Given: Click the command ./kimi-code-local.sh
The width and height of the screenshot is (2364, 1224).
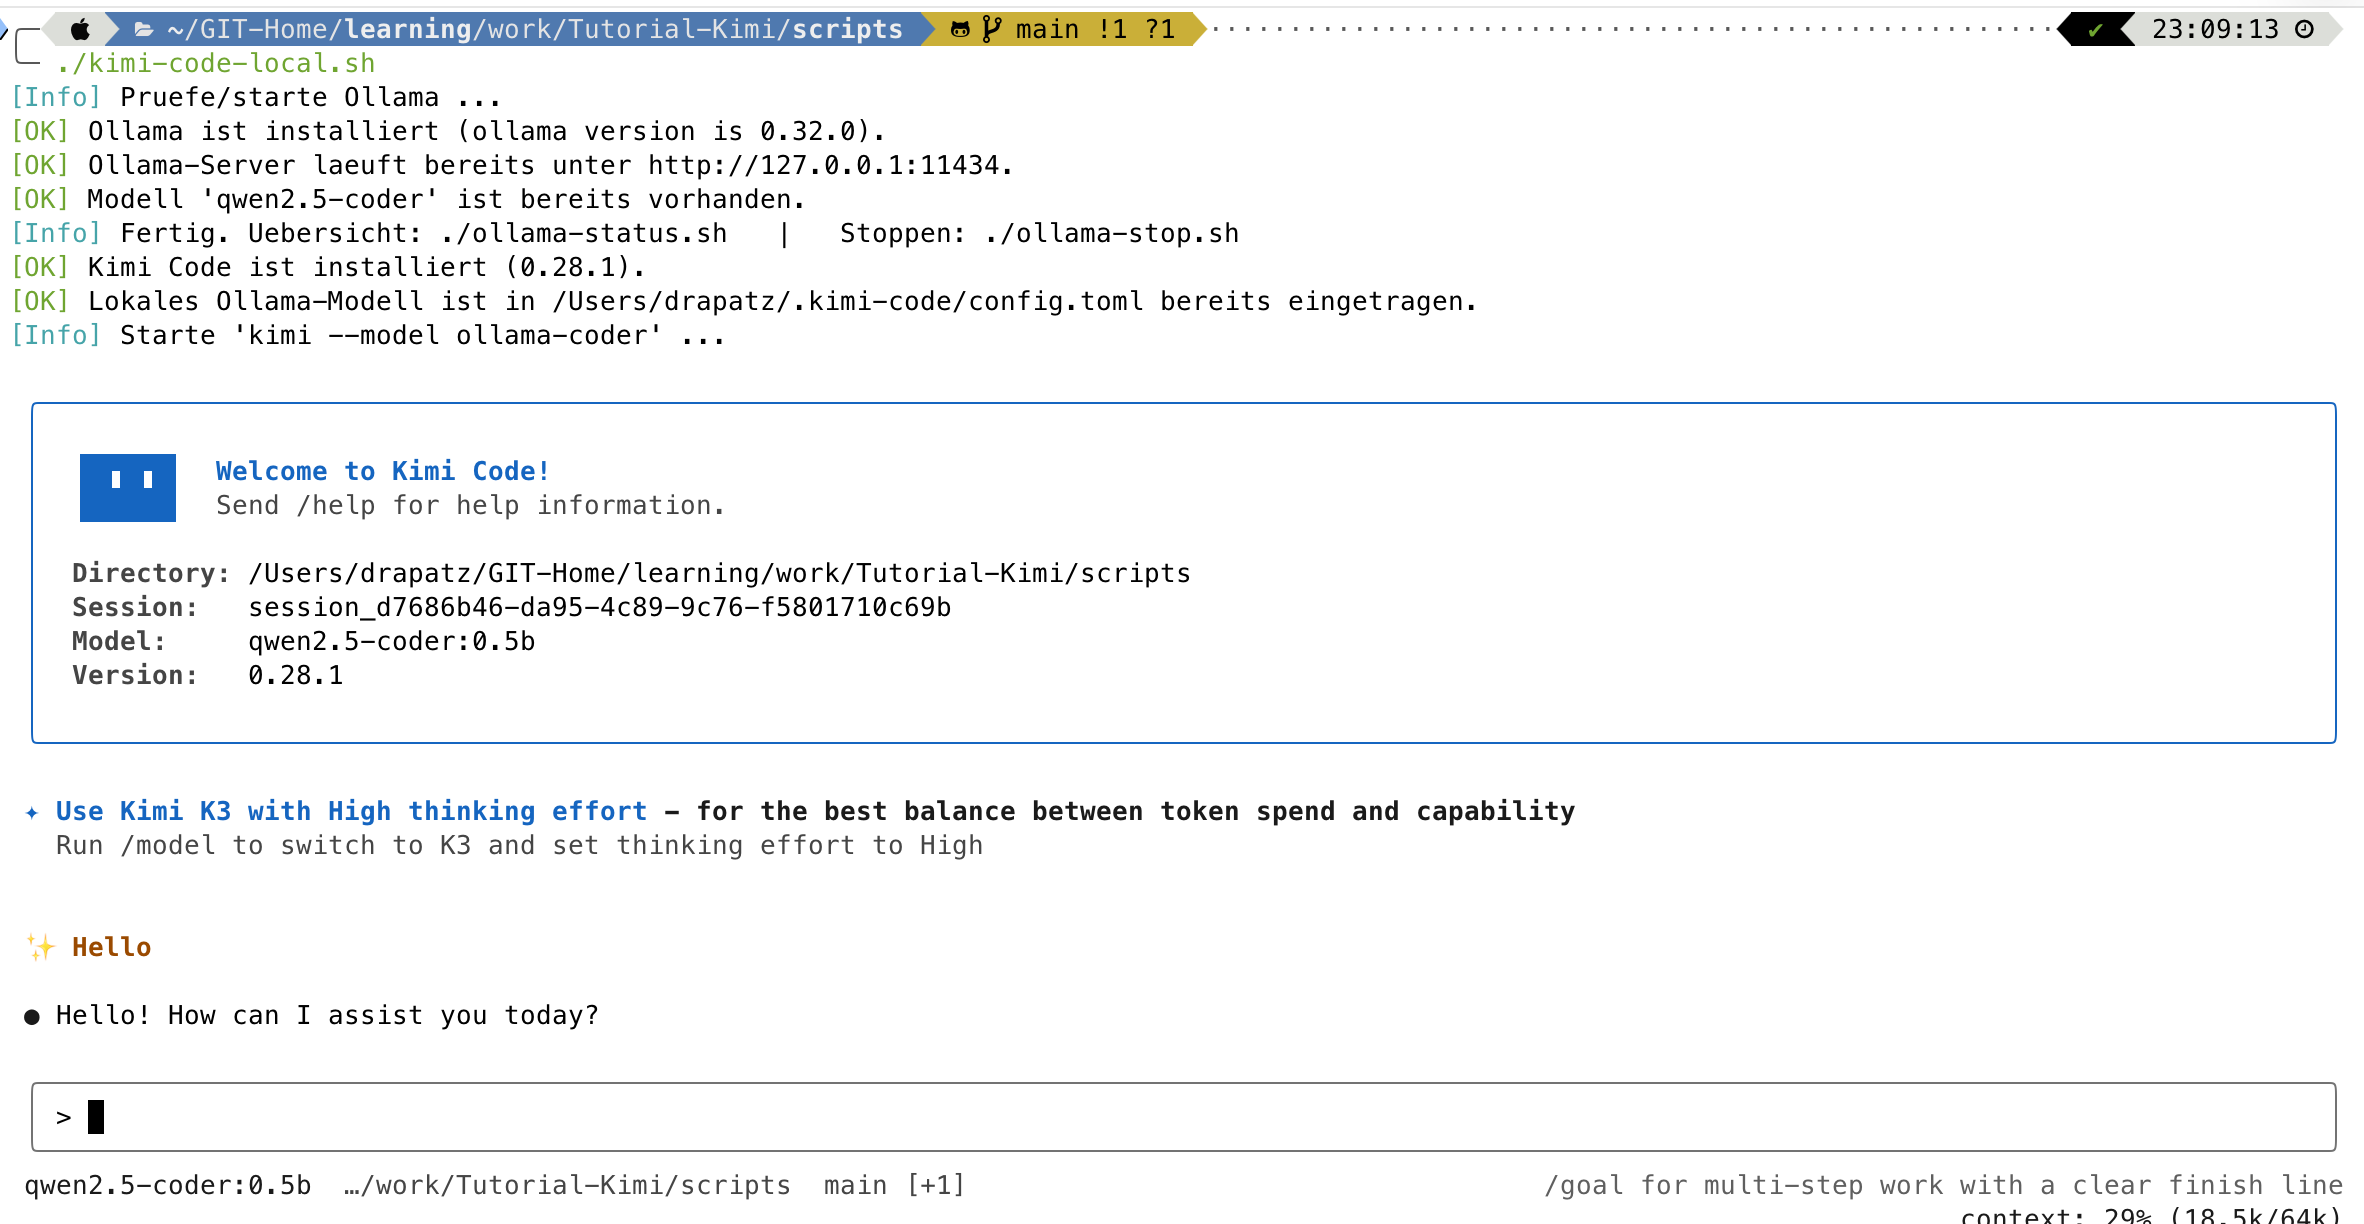Looking at the screenshot, I should pyautogui.click(x=216, y=63).
